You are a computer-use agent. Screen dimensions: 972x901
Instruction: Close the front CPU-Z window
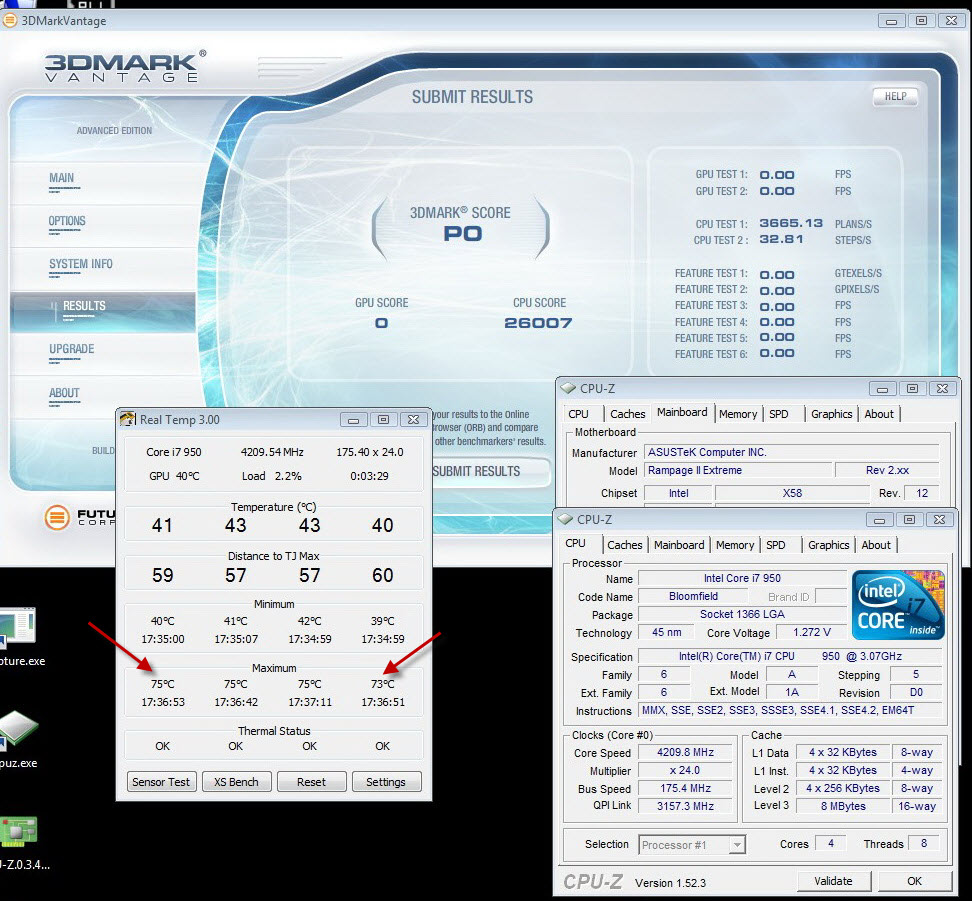pos(940,520)
